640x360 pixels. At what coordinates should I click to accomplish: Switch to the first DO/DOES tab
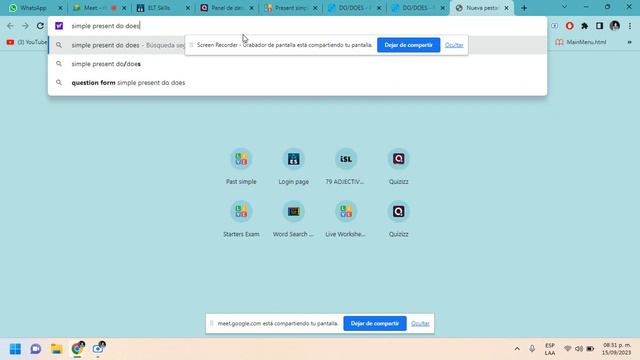coord(354,8)
